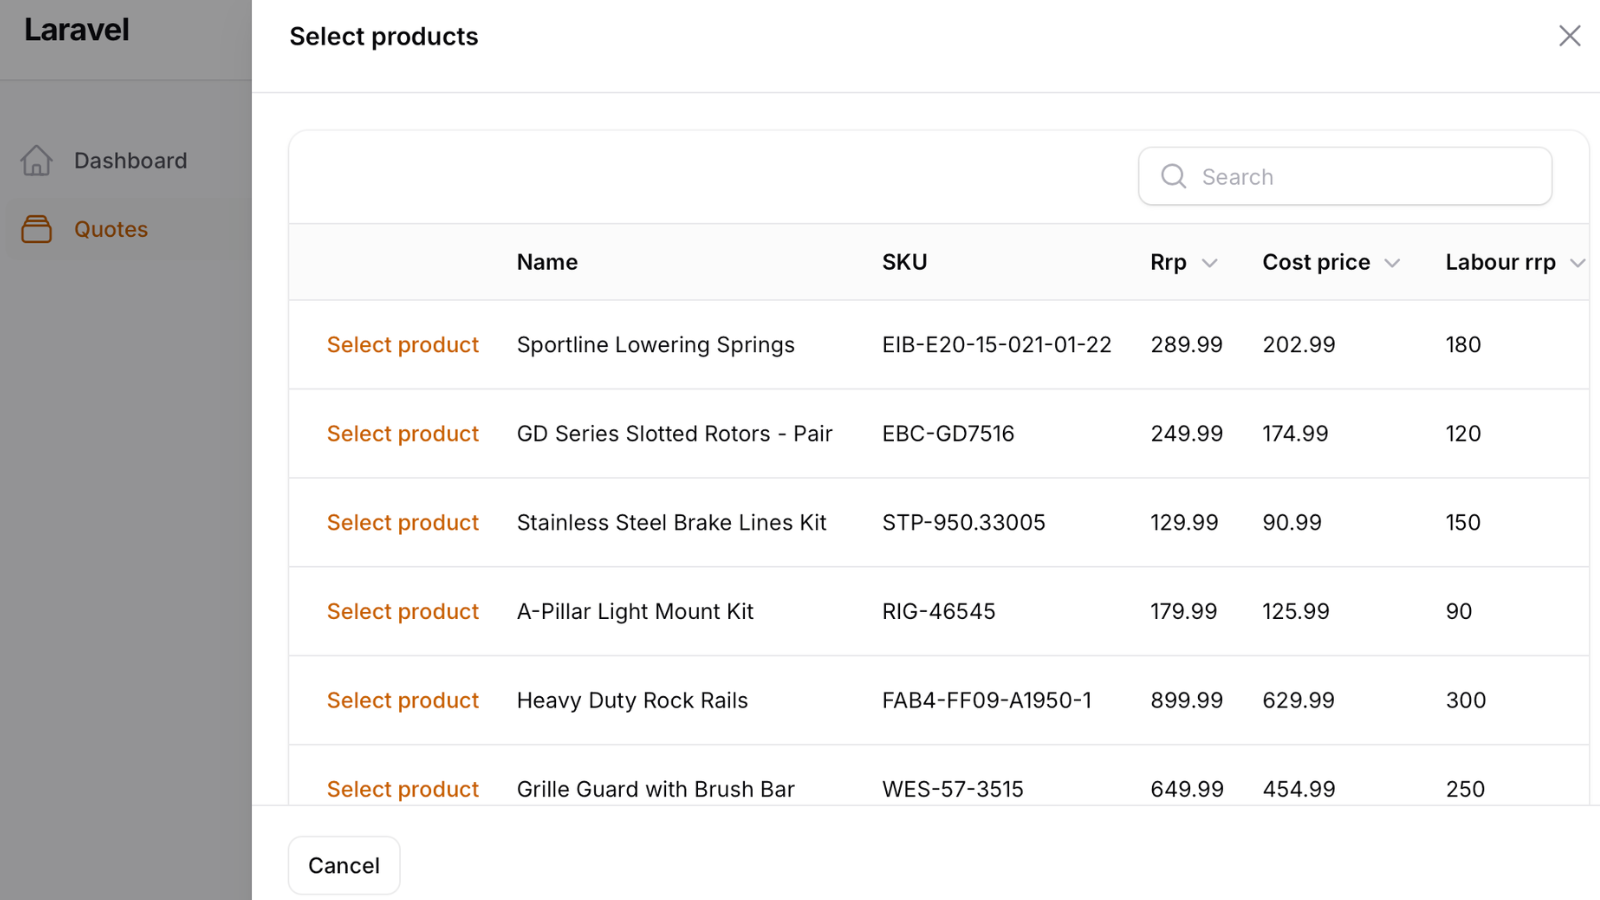The width and height of the screenshot is (1600, 900).
Task: Sort by Rrp column chevron
Action: click(x=1209, y=263)
